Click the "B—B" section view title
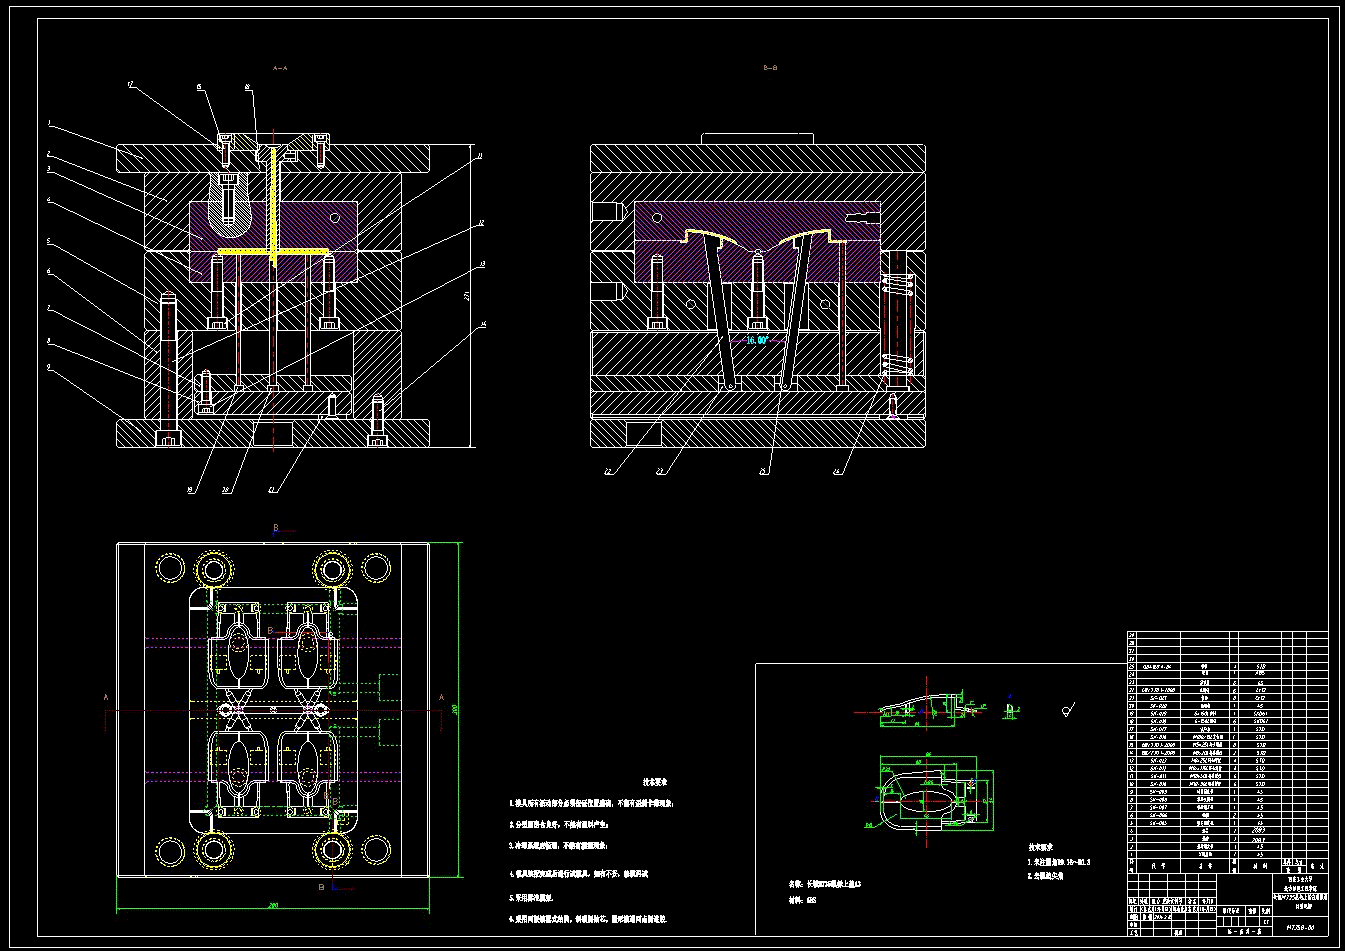The height and width of the screenshot is (951, 1345). 770,68
